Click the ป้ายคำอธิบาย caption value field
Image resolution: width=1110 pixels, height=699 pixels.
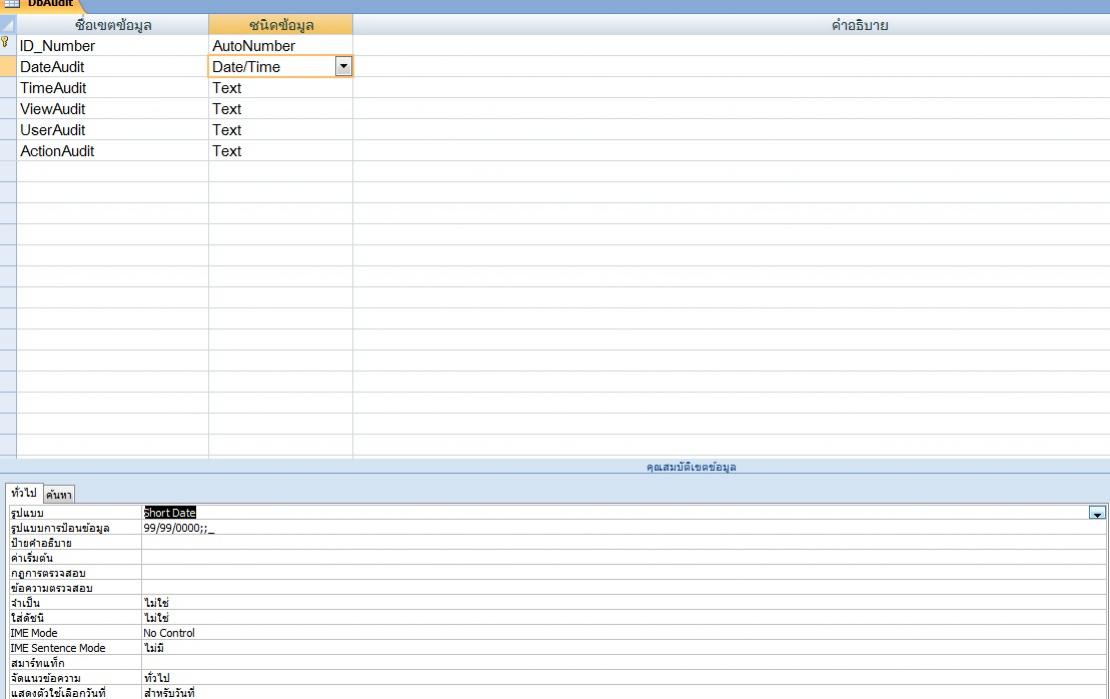tap(624, 542)
